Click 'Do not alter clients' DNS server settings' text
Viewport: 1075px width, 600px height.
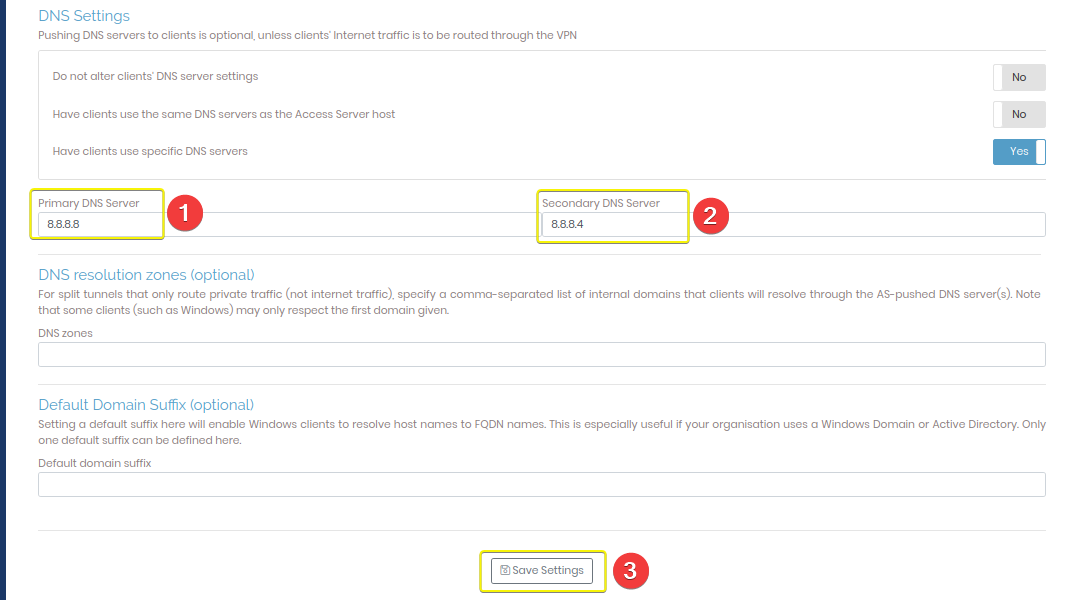coord(156,76)
